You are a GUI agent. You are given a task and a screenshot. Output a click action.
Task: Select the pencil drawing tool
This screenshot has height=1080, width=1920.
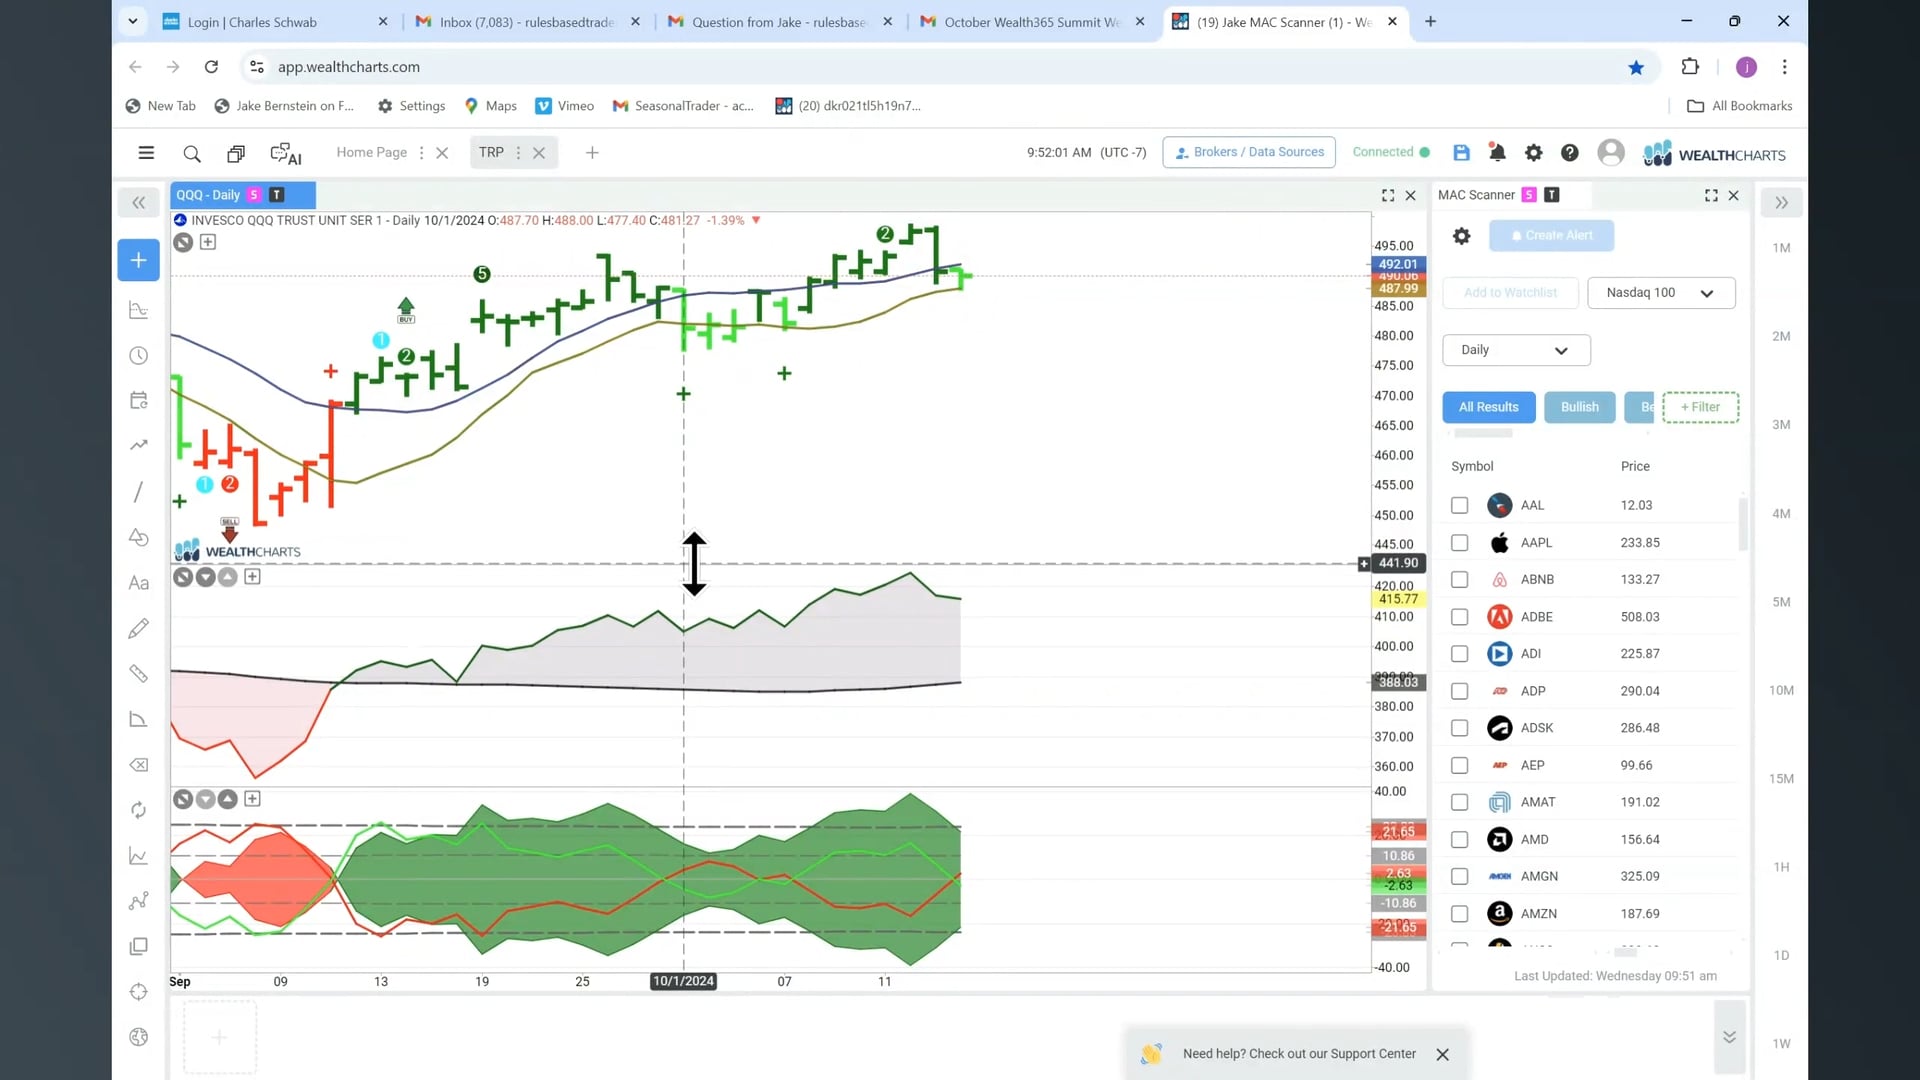tap(139, 628)
